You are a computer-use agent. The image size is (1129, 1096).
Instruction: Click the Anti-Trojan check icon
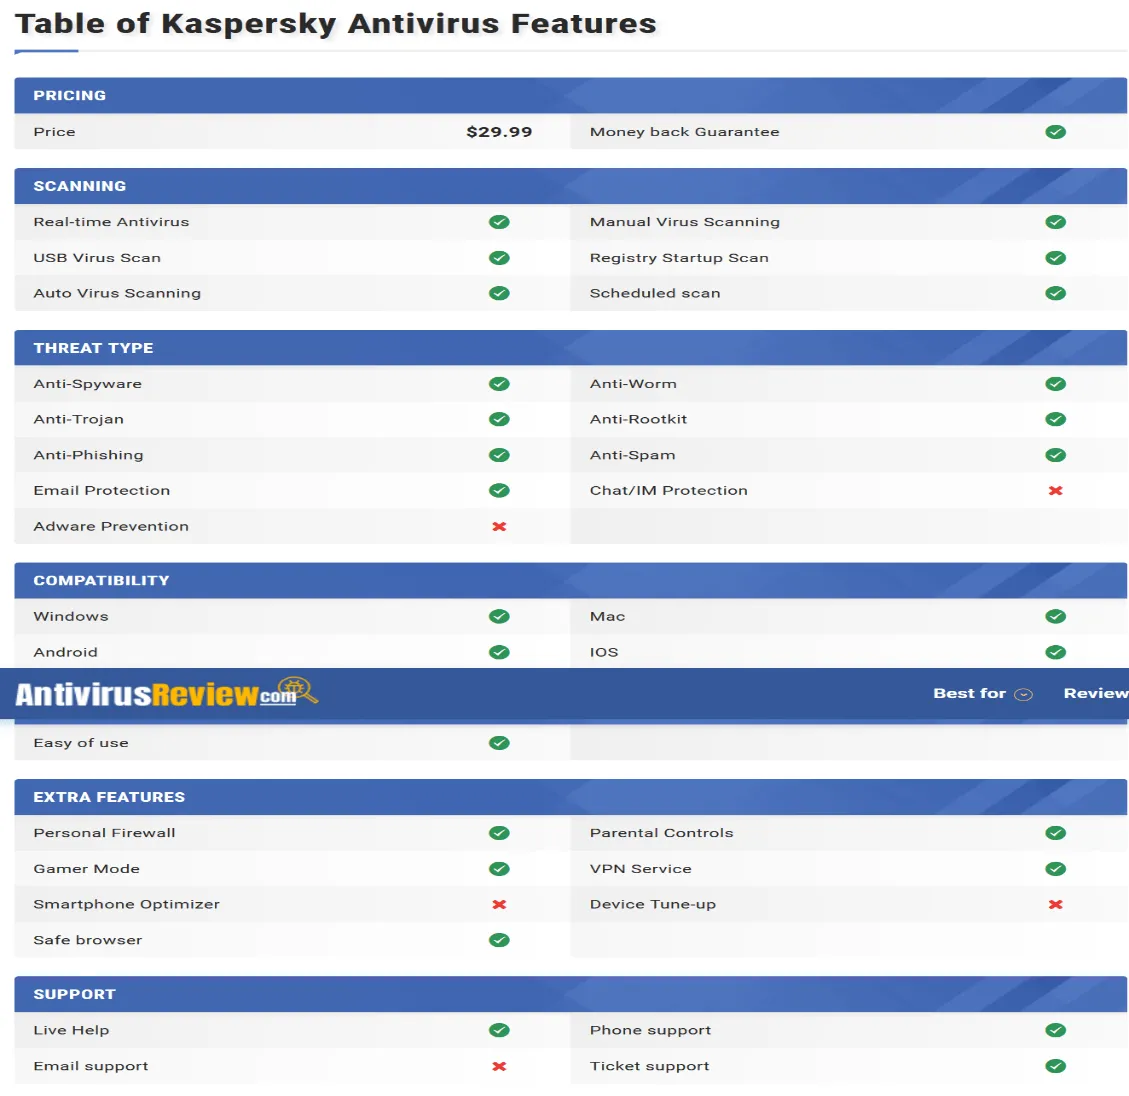(x=499, y=419)
